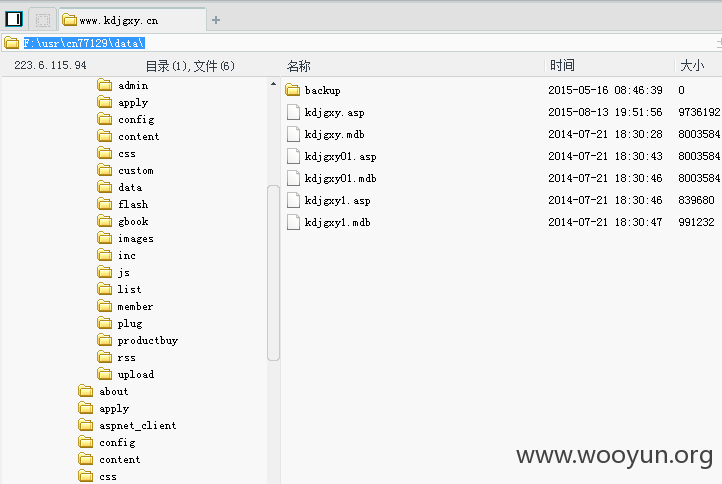
Task: Open the member folder icon
Action: click(x=105, y=306)
